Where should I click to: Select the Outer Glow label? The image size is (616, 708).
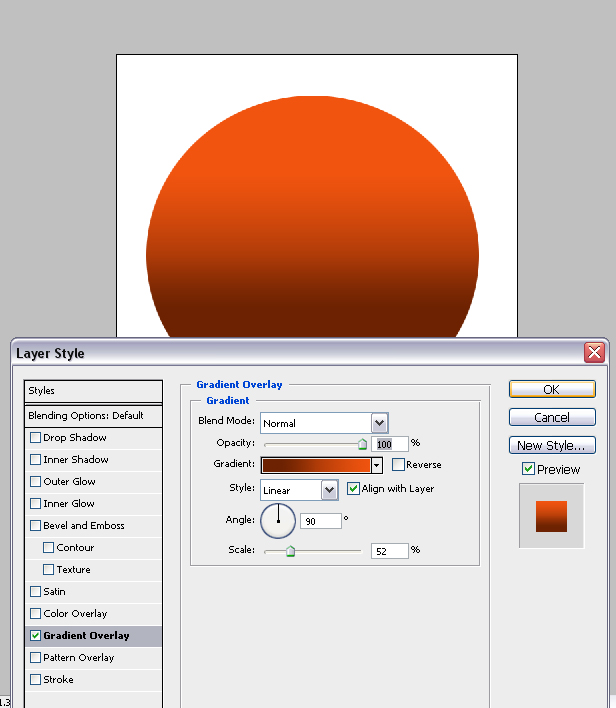69,481
